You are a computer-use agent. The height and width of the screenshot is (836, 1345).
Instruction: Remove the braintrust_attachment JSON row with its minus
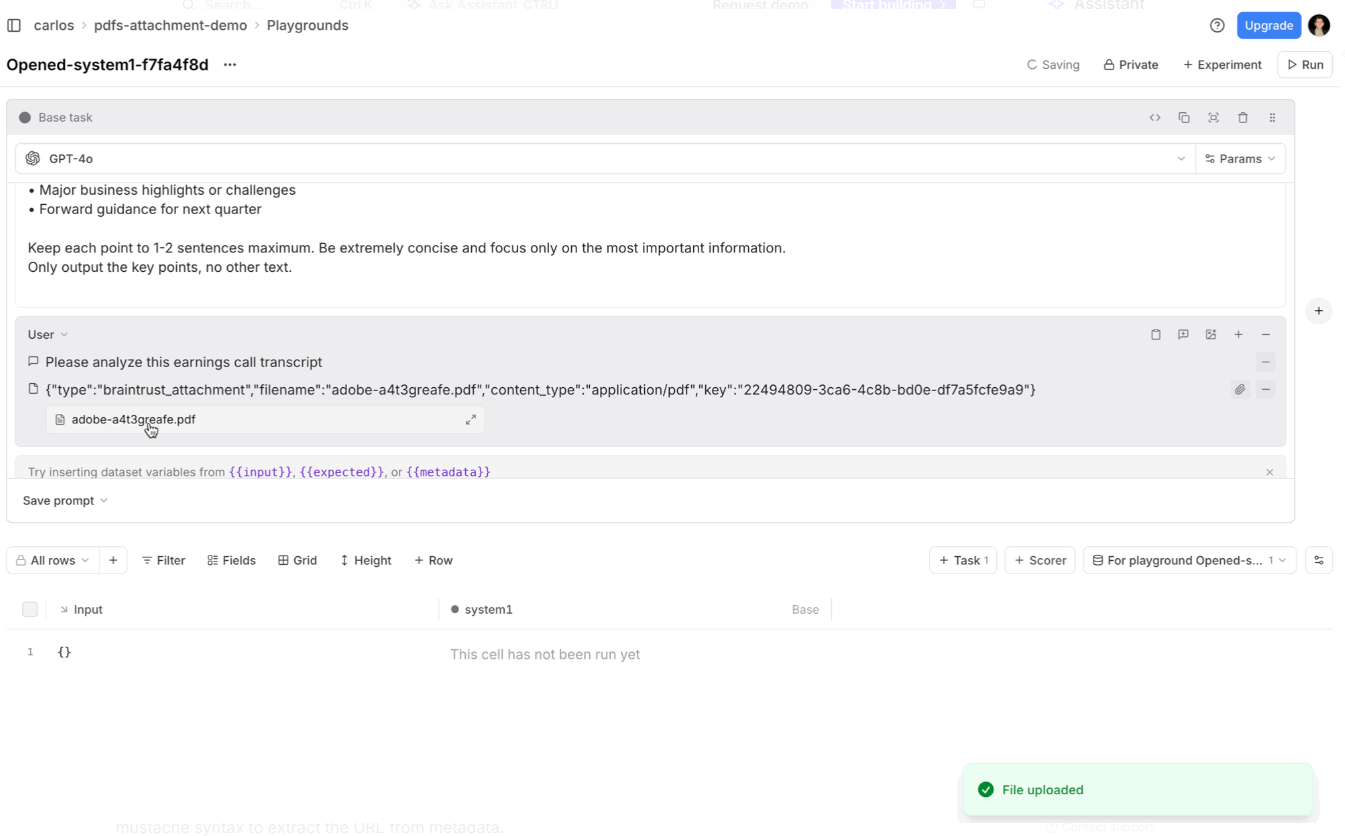point(1266,390)
